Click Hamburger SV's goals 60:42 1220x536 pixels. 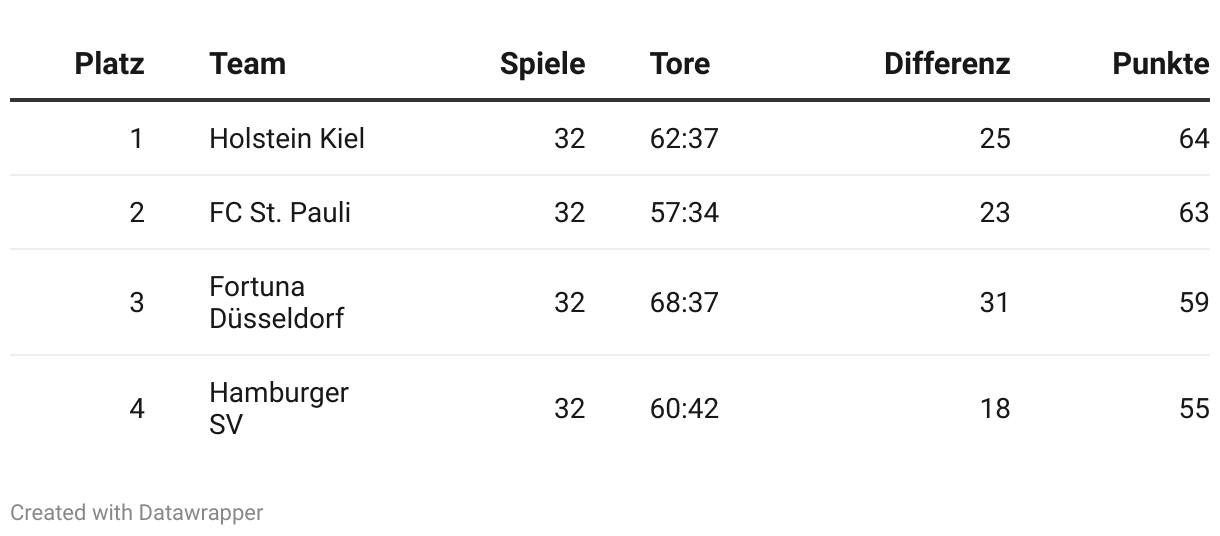(684, 408)
